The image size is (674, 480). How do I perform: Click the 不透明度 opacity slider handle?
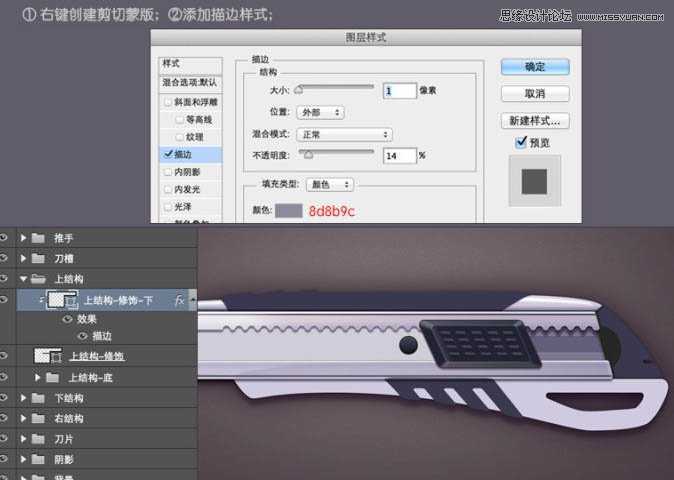[x=308, y=154]
